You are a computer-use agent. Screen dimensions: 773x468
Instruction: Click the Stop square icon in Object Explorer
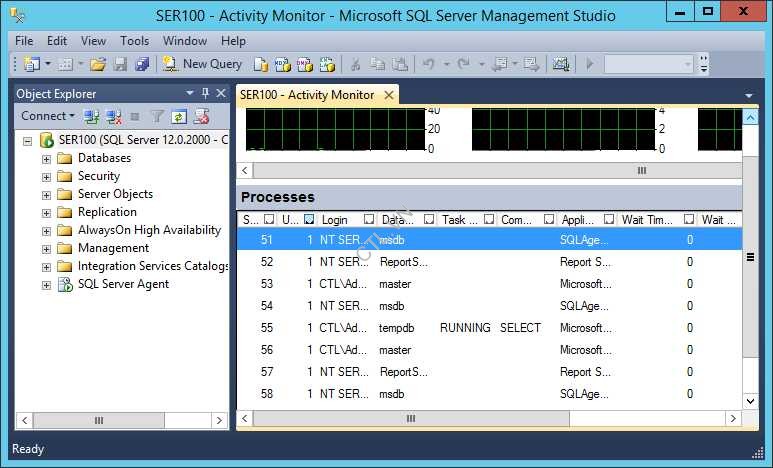[135, 117]
